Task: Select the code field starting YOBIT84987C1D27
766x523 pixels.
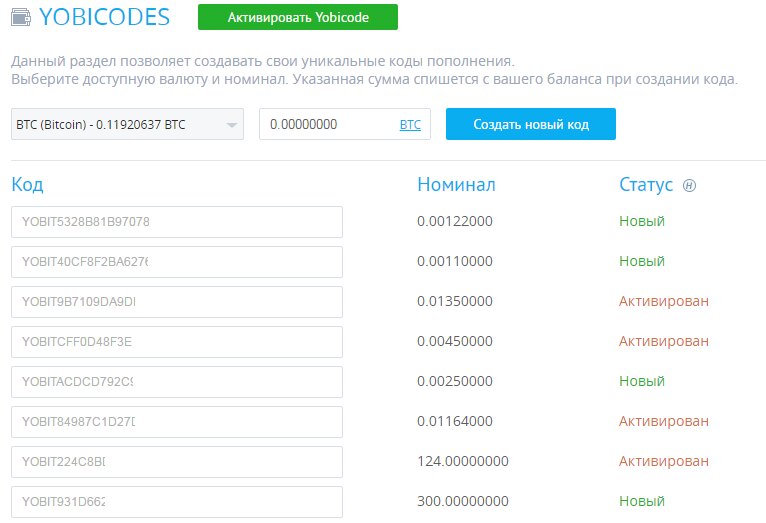Action: click(177, 422)
